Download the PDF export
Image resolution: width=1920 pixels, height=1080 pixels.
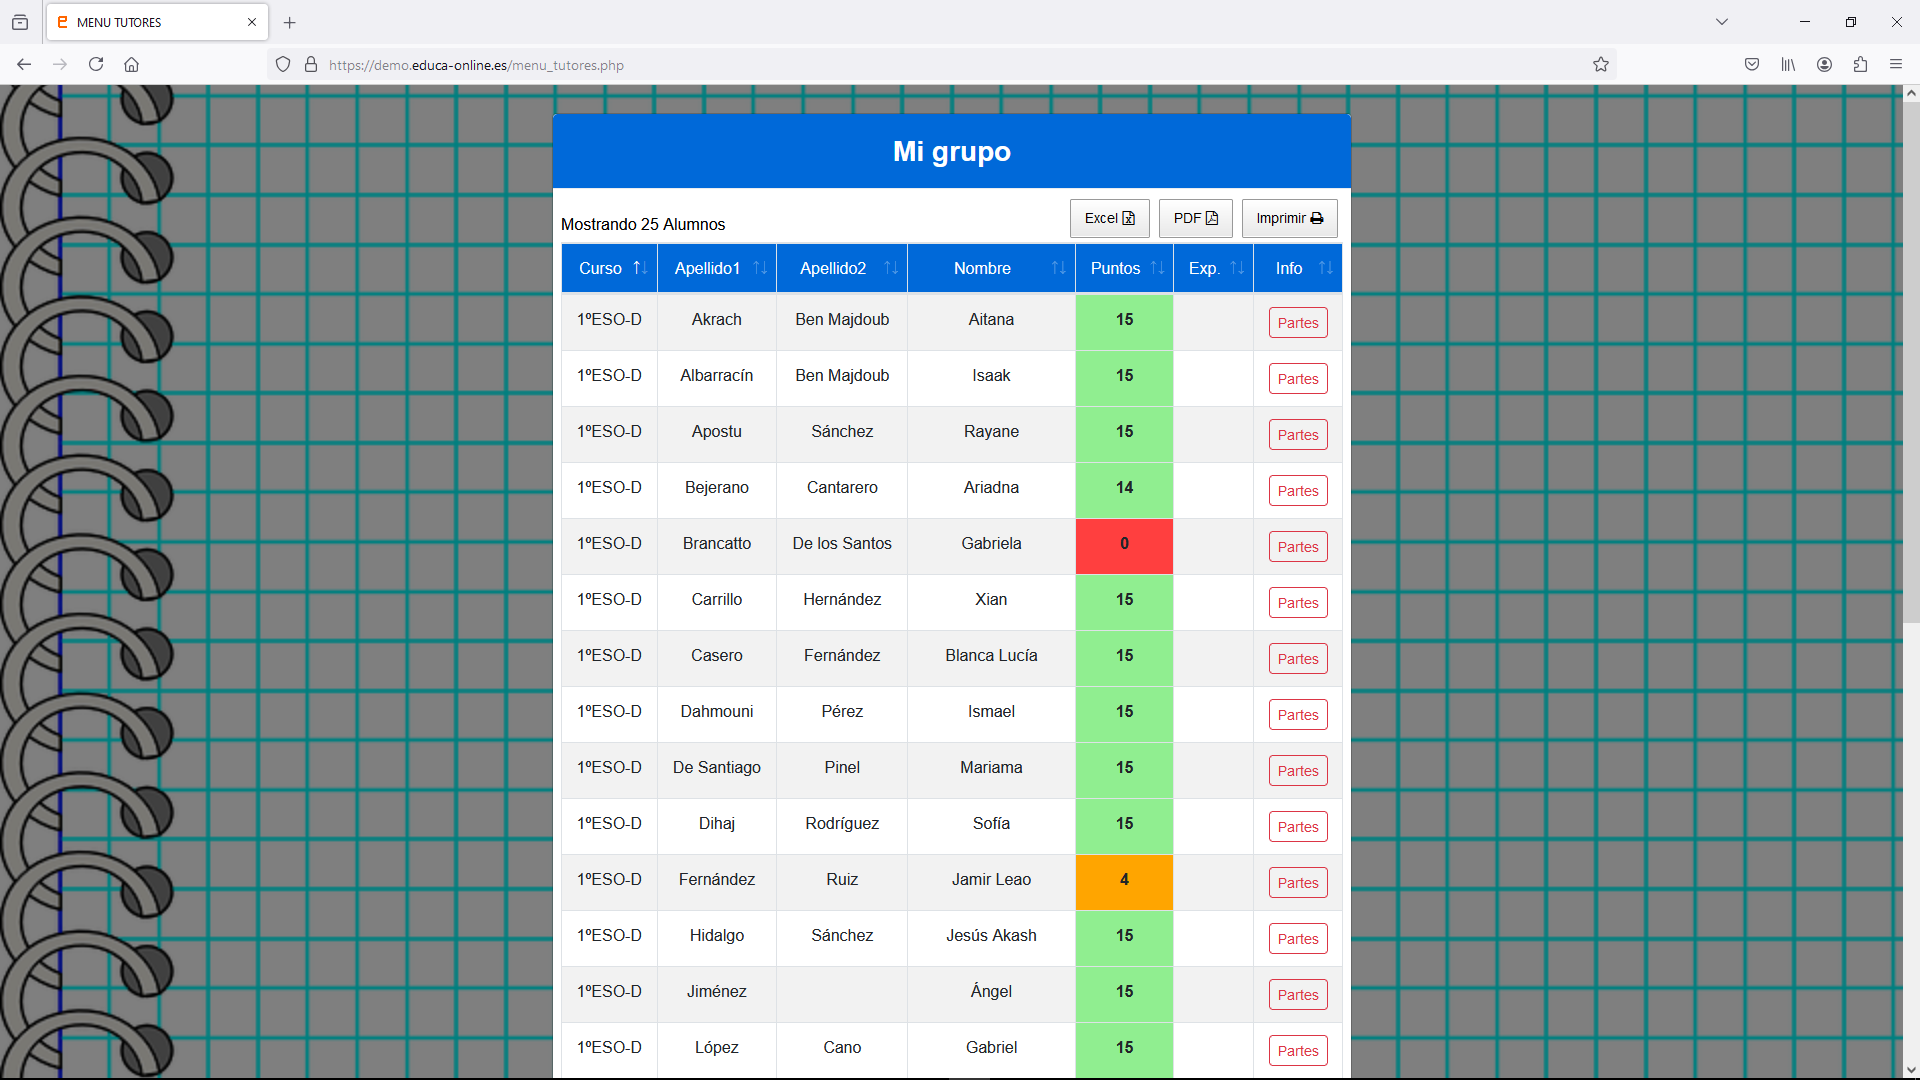coord(1195,218)
